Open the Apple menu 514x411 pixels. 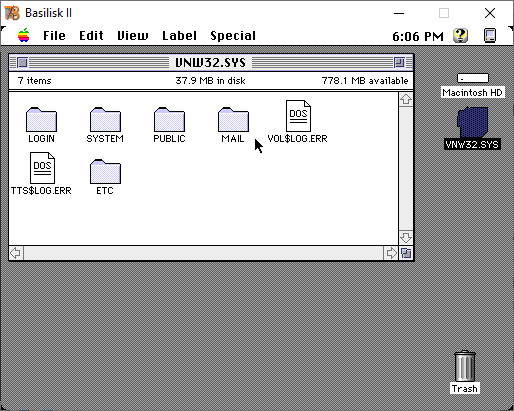(x=24, y=35)
